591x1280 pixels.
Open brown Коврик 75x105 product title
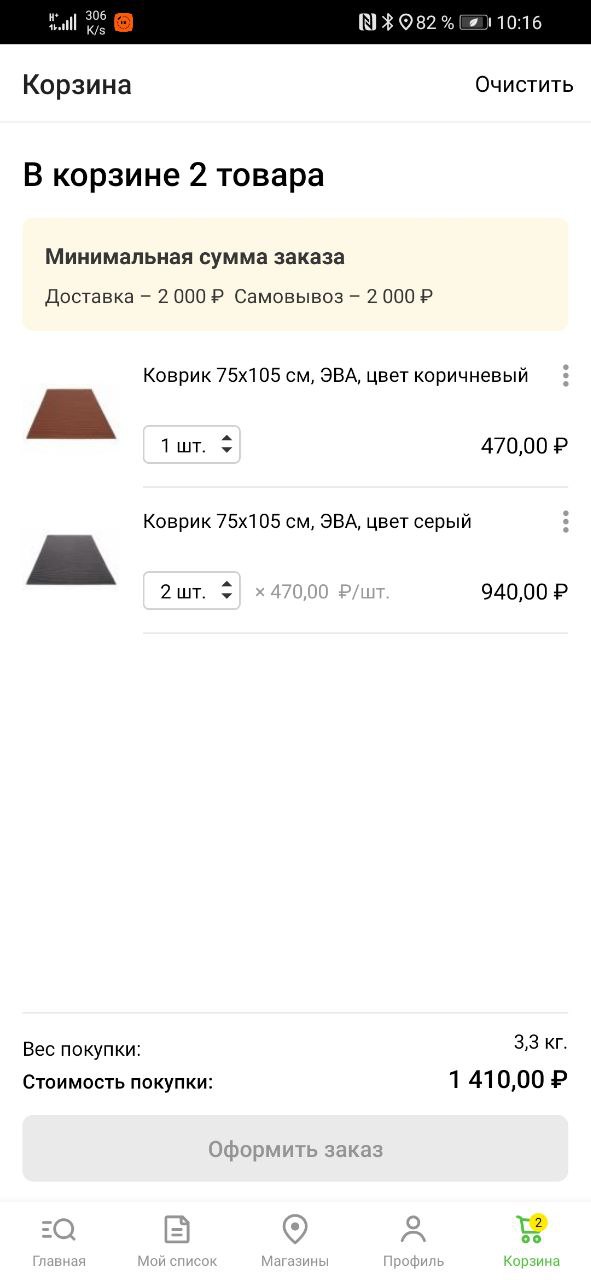click(x=336, y=376)
